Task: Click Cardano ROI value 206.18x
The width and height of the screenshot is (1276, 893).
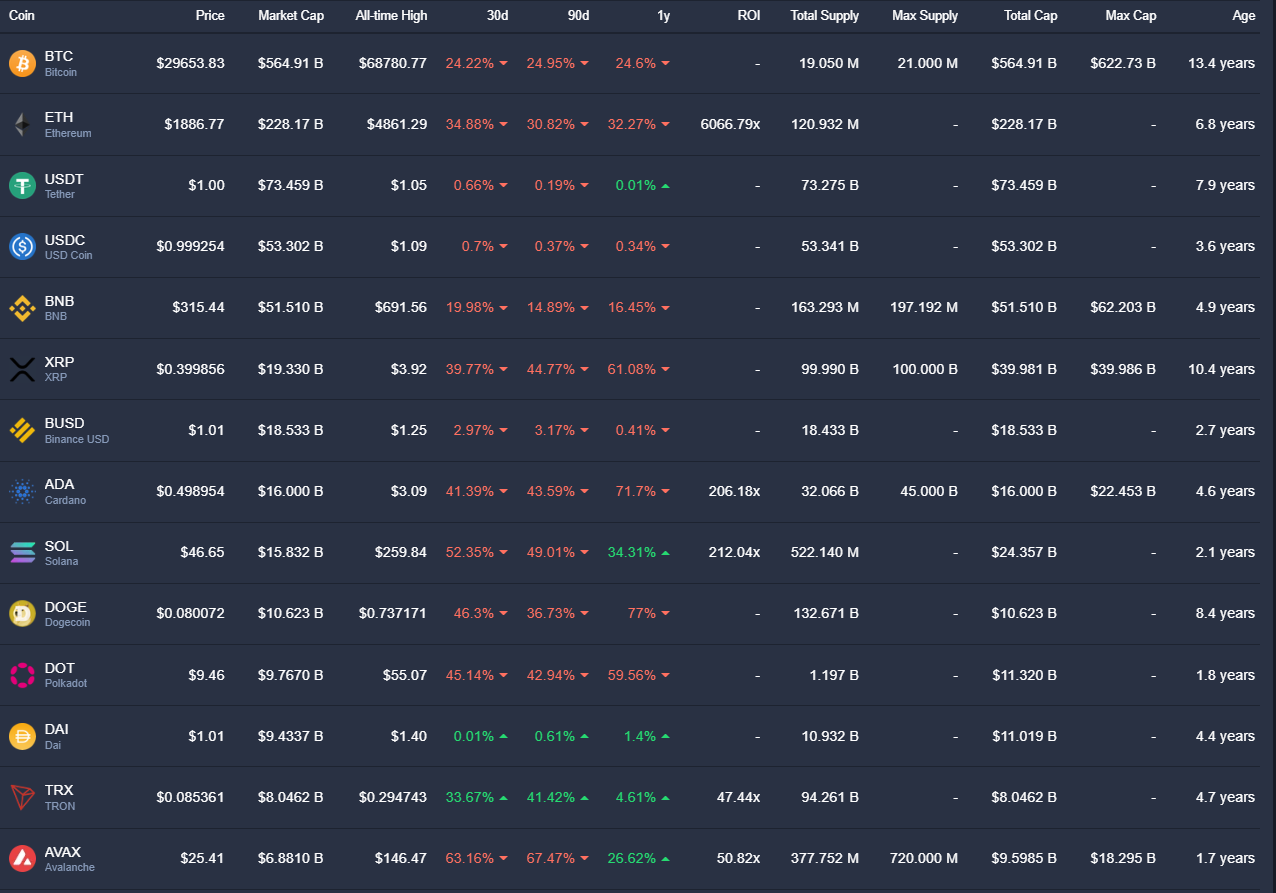Action: click(x=735, y=491)
